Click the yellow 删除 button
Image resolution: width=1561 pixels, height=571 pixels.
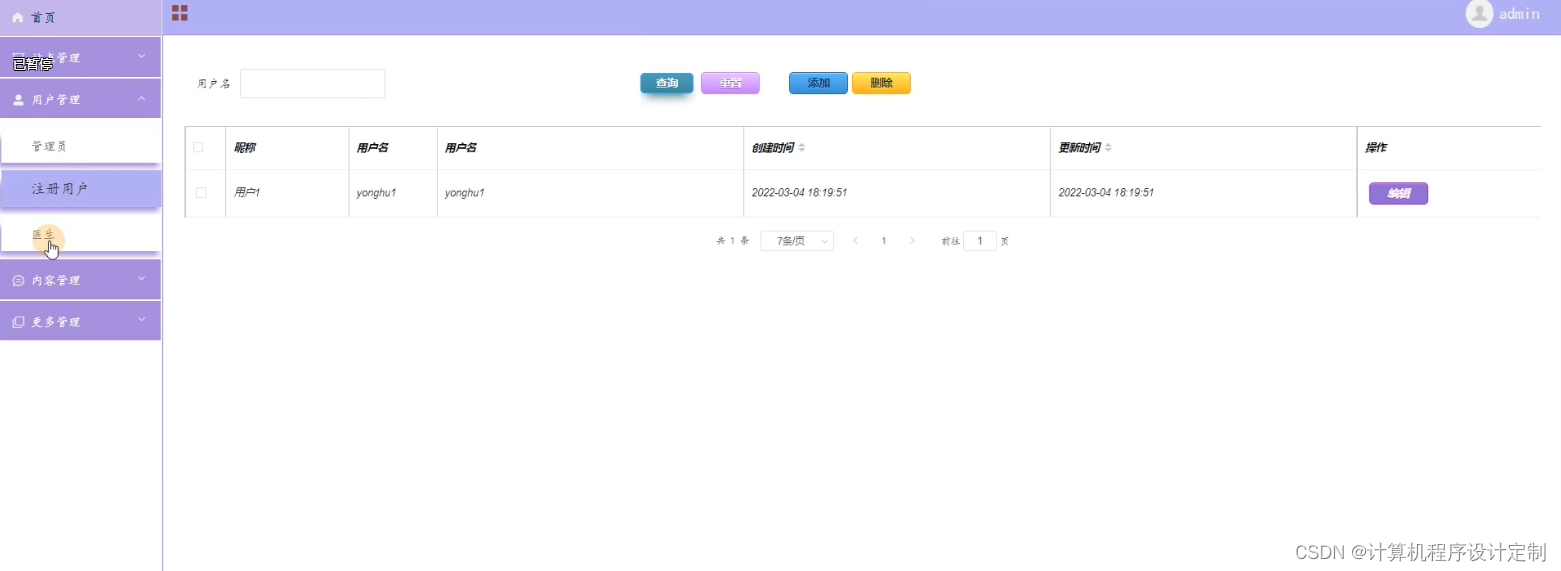[x=881, y=83]
